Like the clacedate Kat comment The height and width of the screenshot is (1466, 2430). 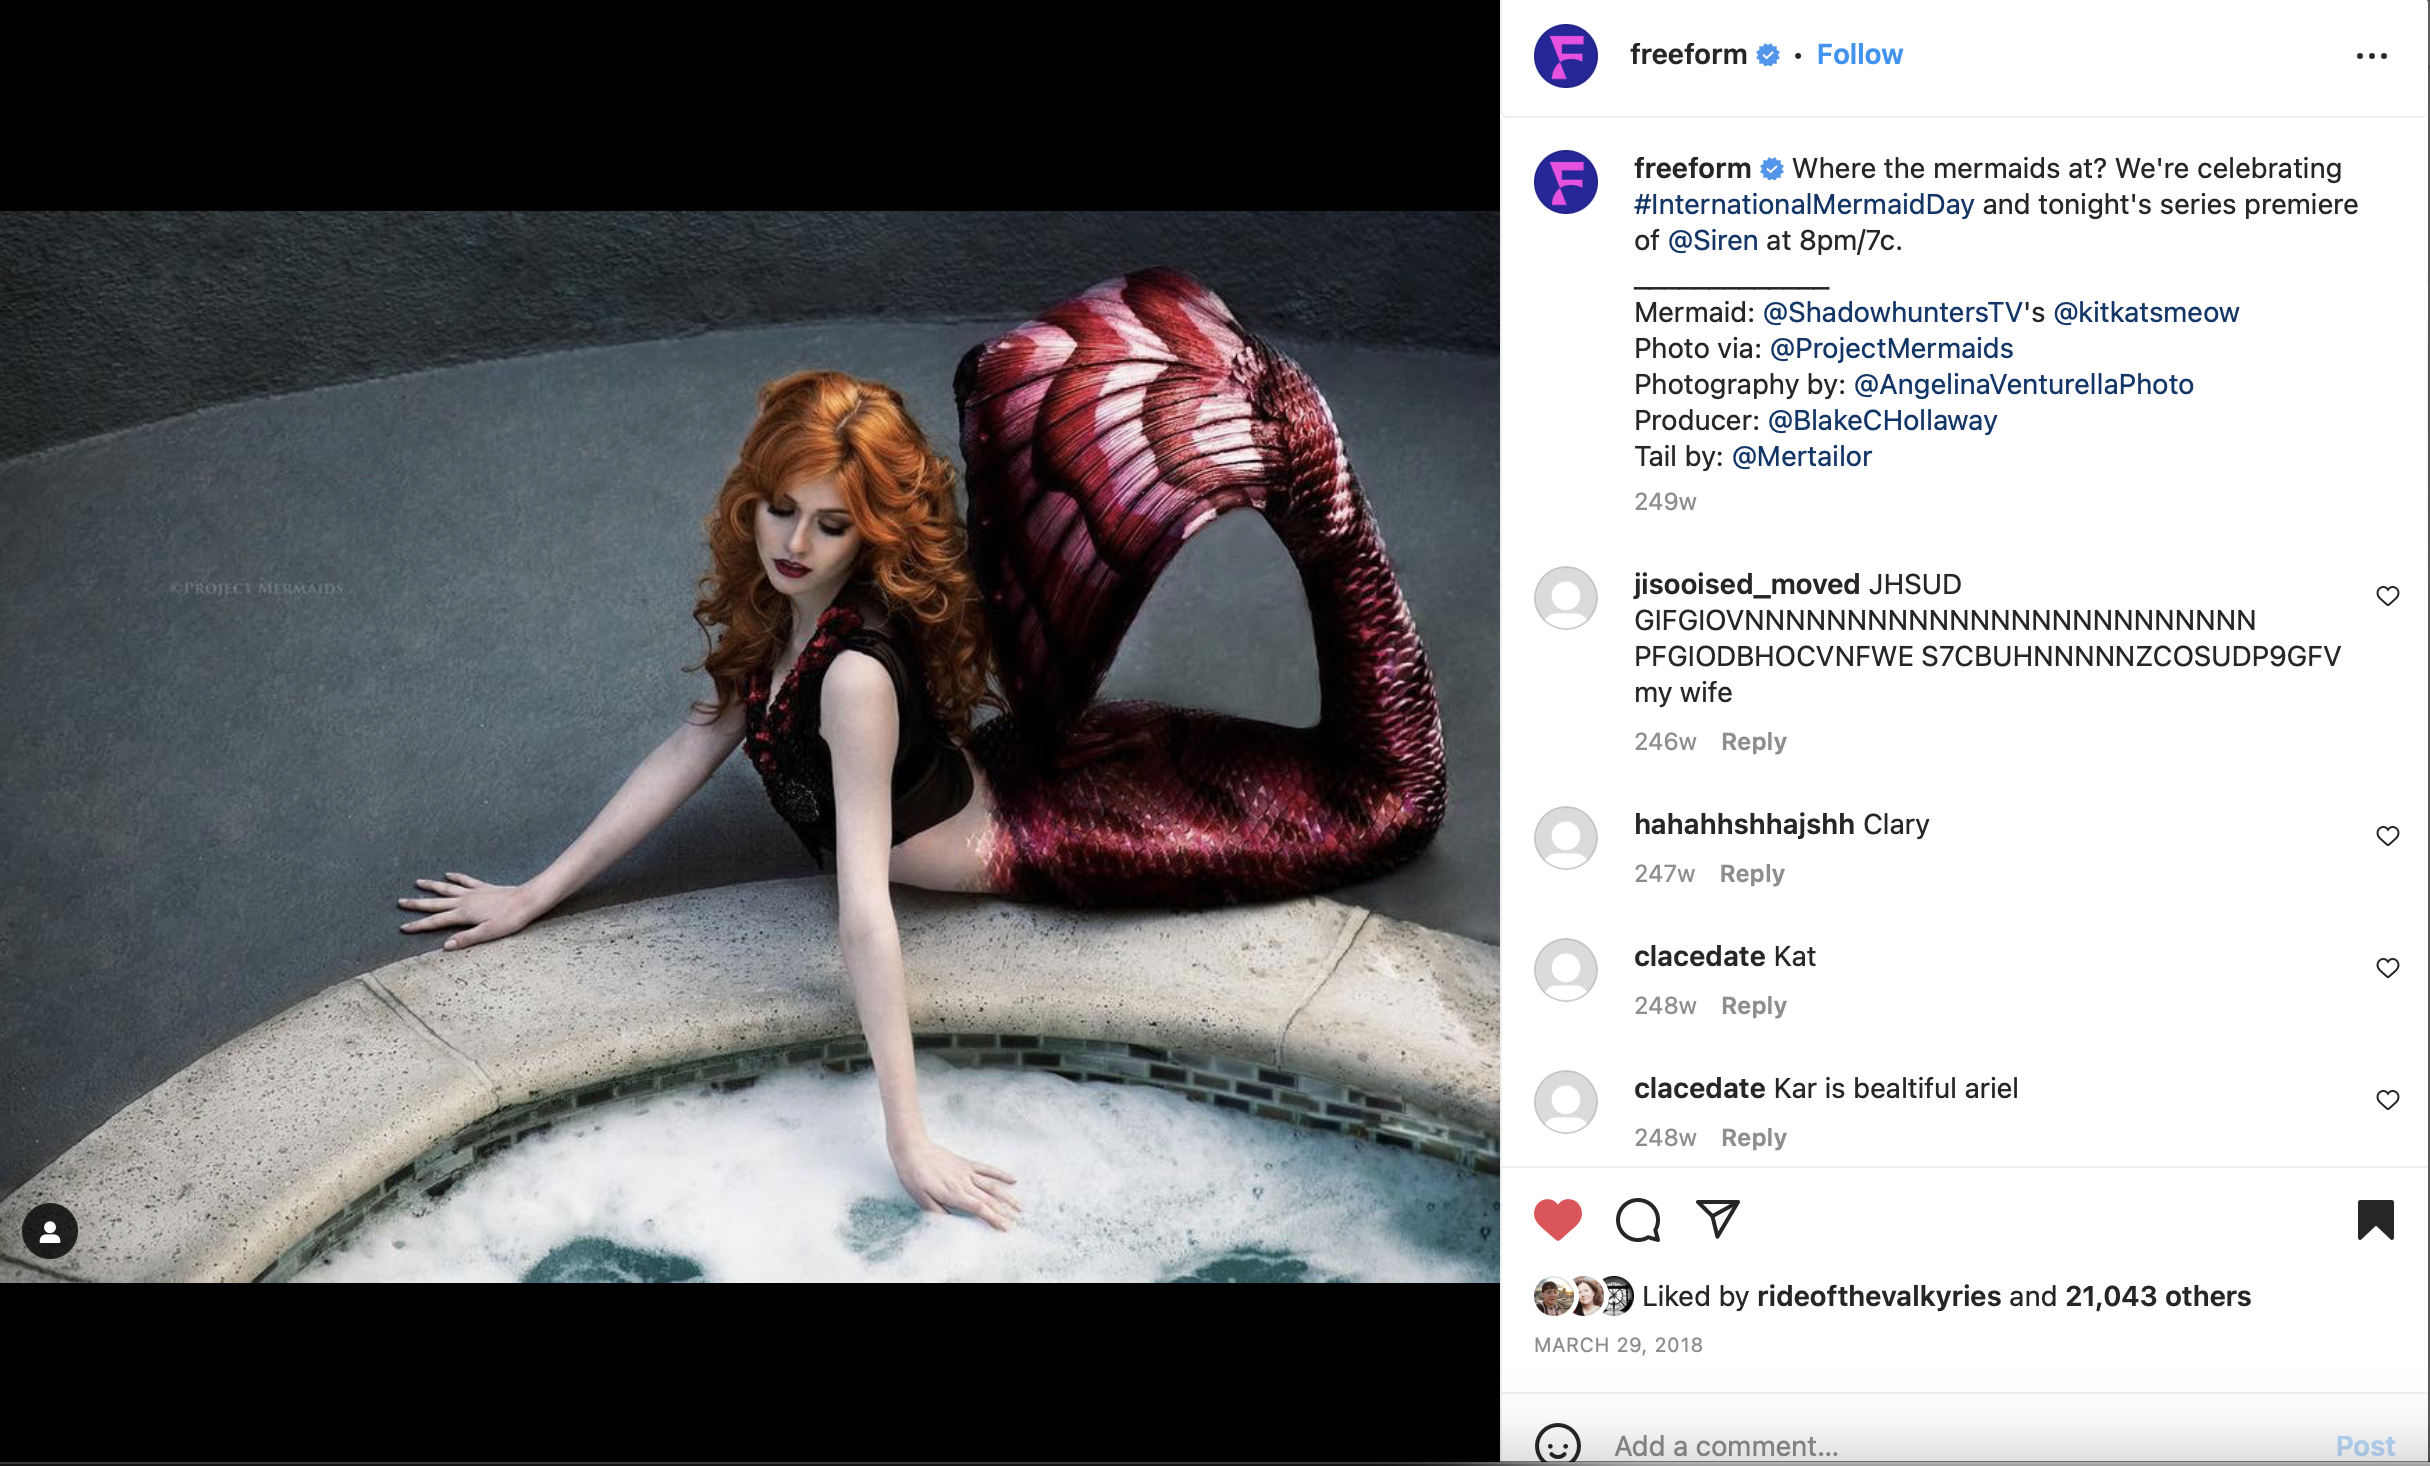coord(2387,968)
